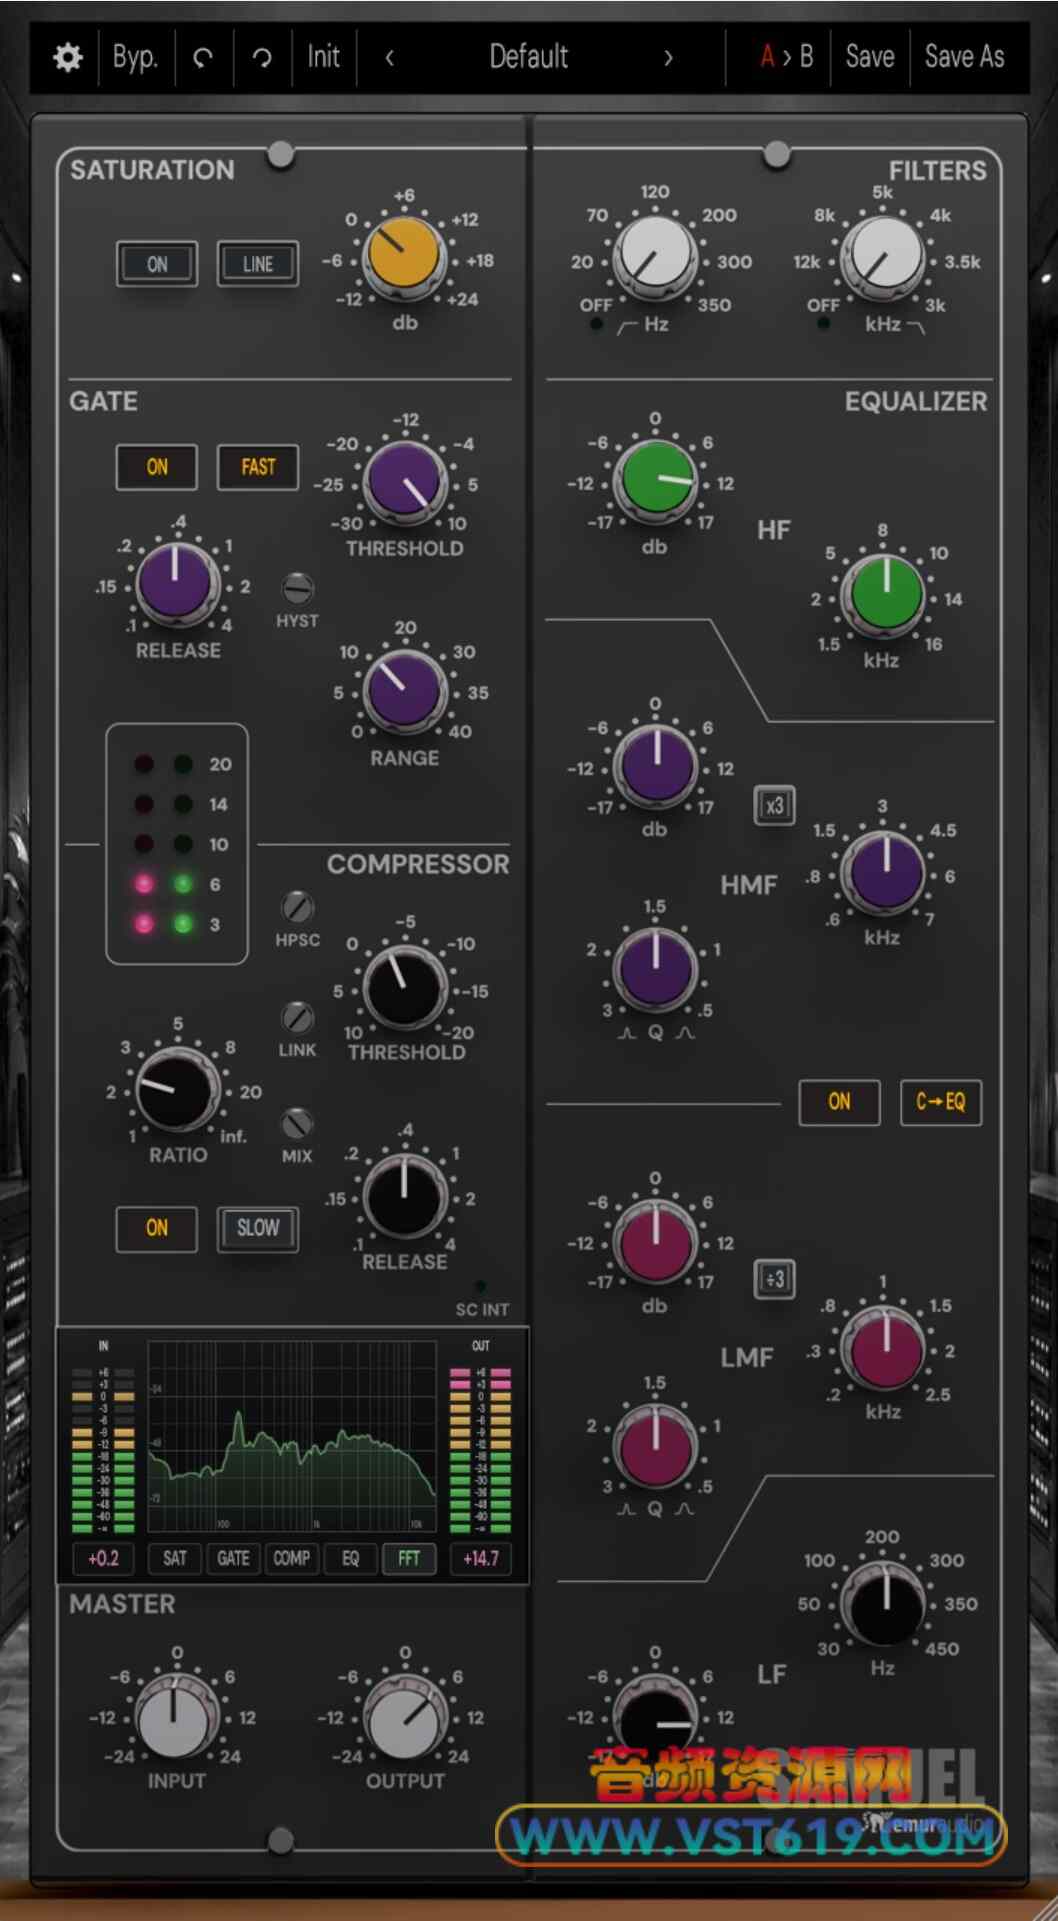Image resolution: width=1058 pixels, height=1921 pixels.
Task: Toggle Compressor ON switch
Action: tap(157, 1228)
